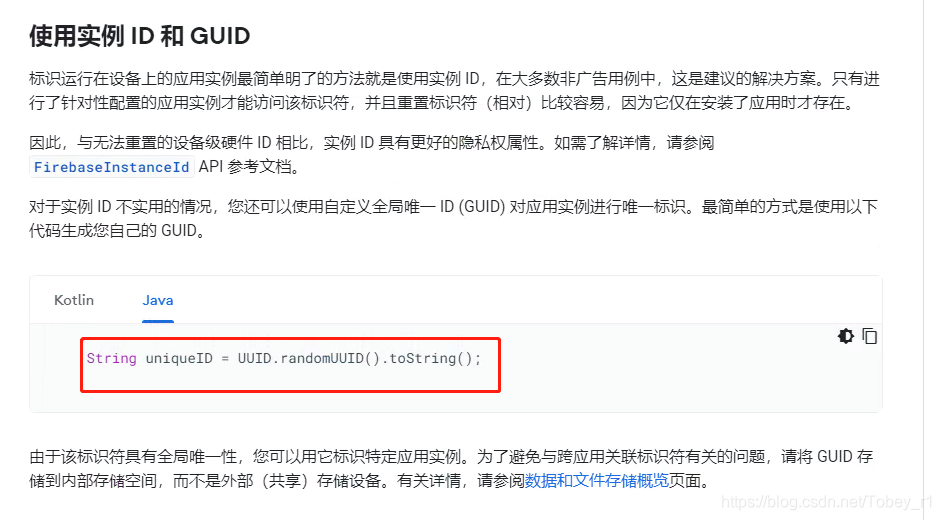Viewport: 941px width, 520px height.
Task: Select the Java code tab
Action: tap(158, 300)
